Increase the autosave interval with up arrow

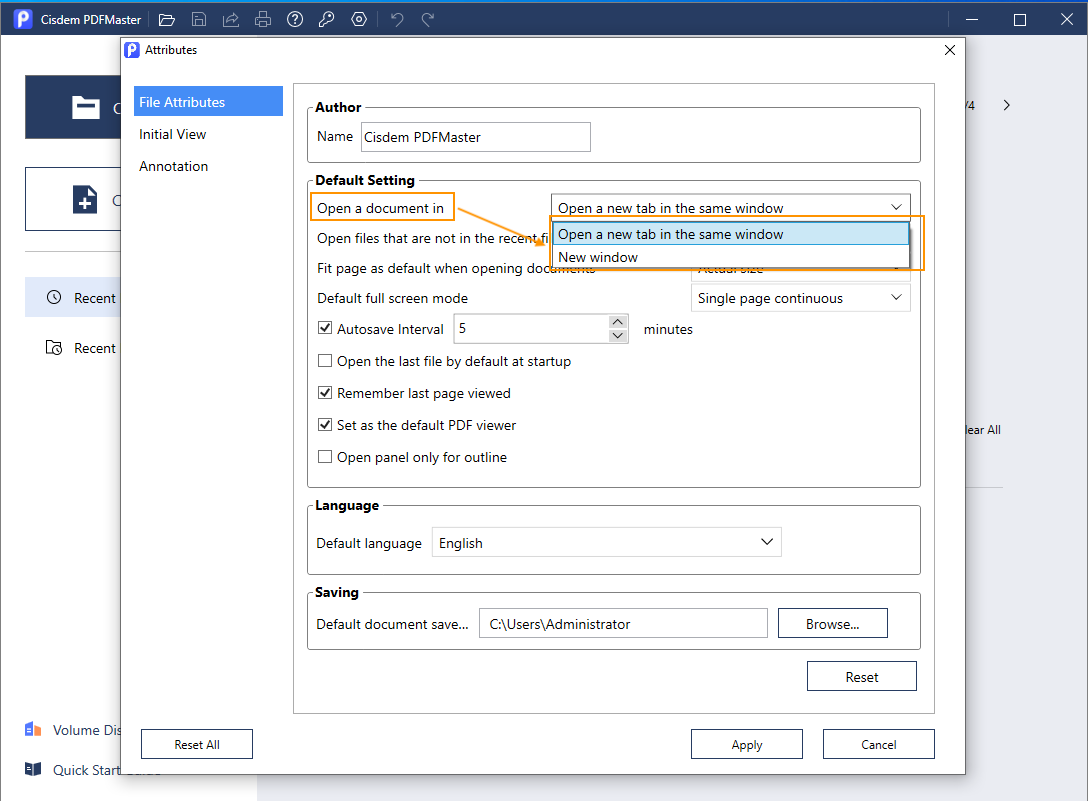[618, 321]
